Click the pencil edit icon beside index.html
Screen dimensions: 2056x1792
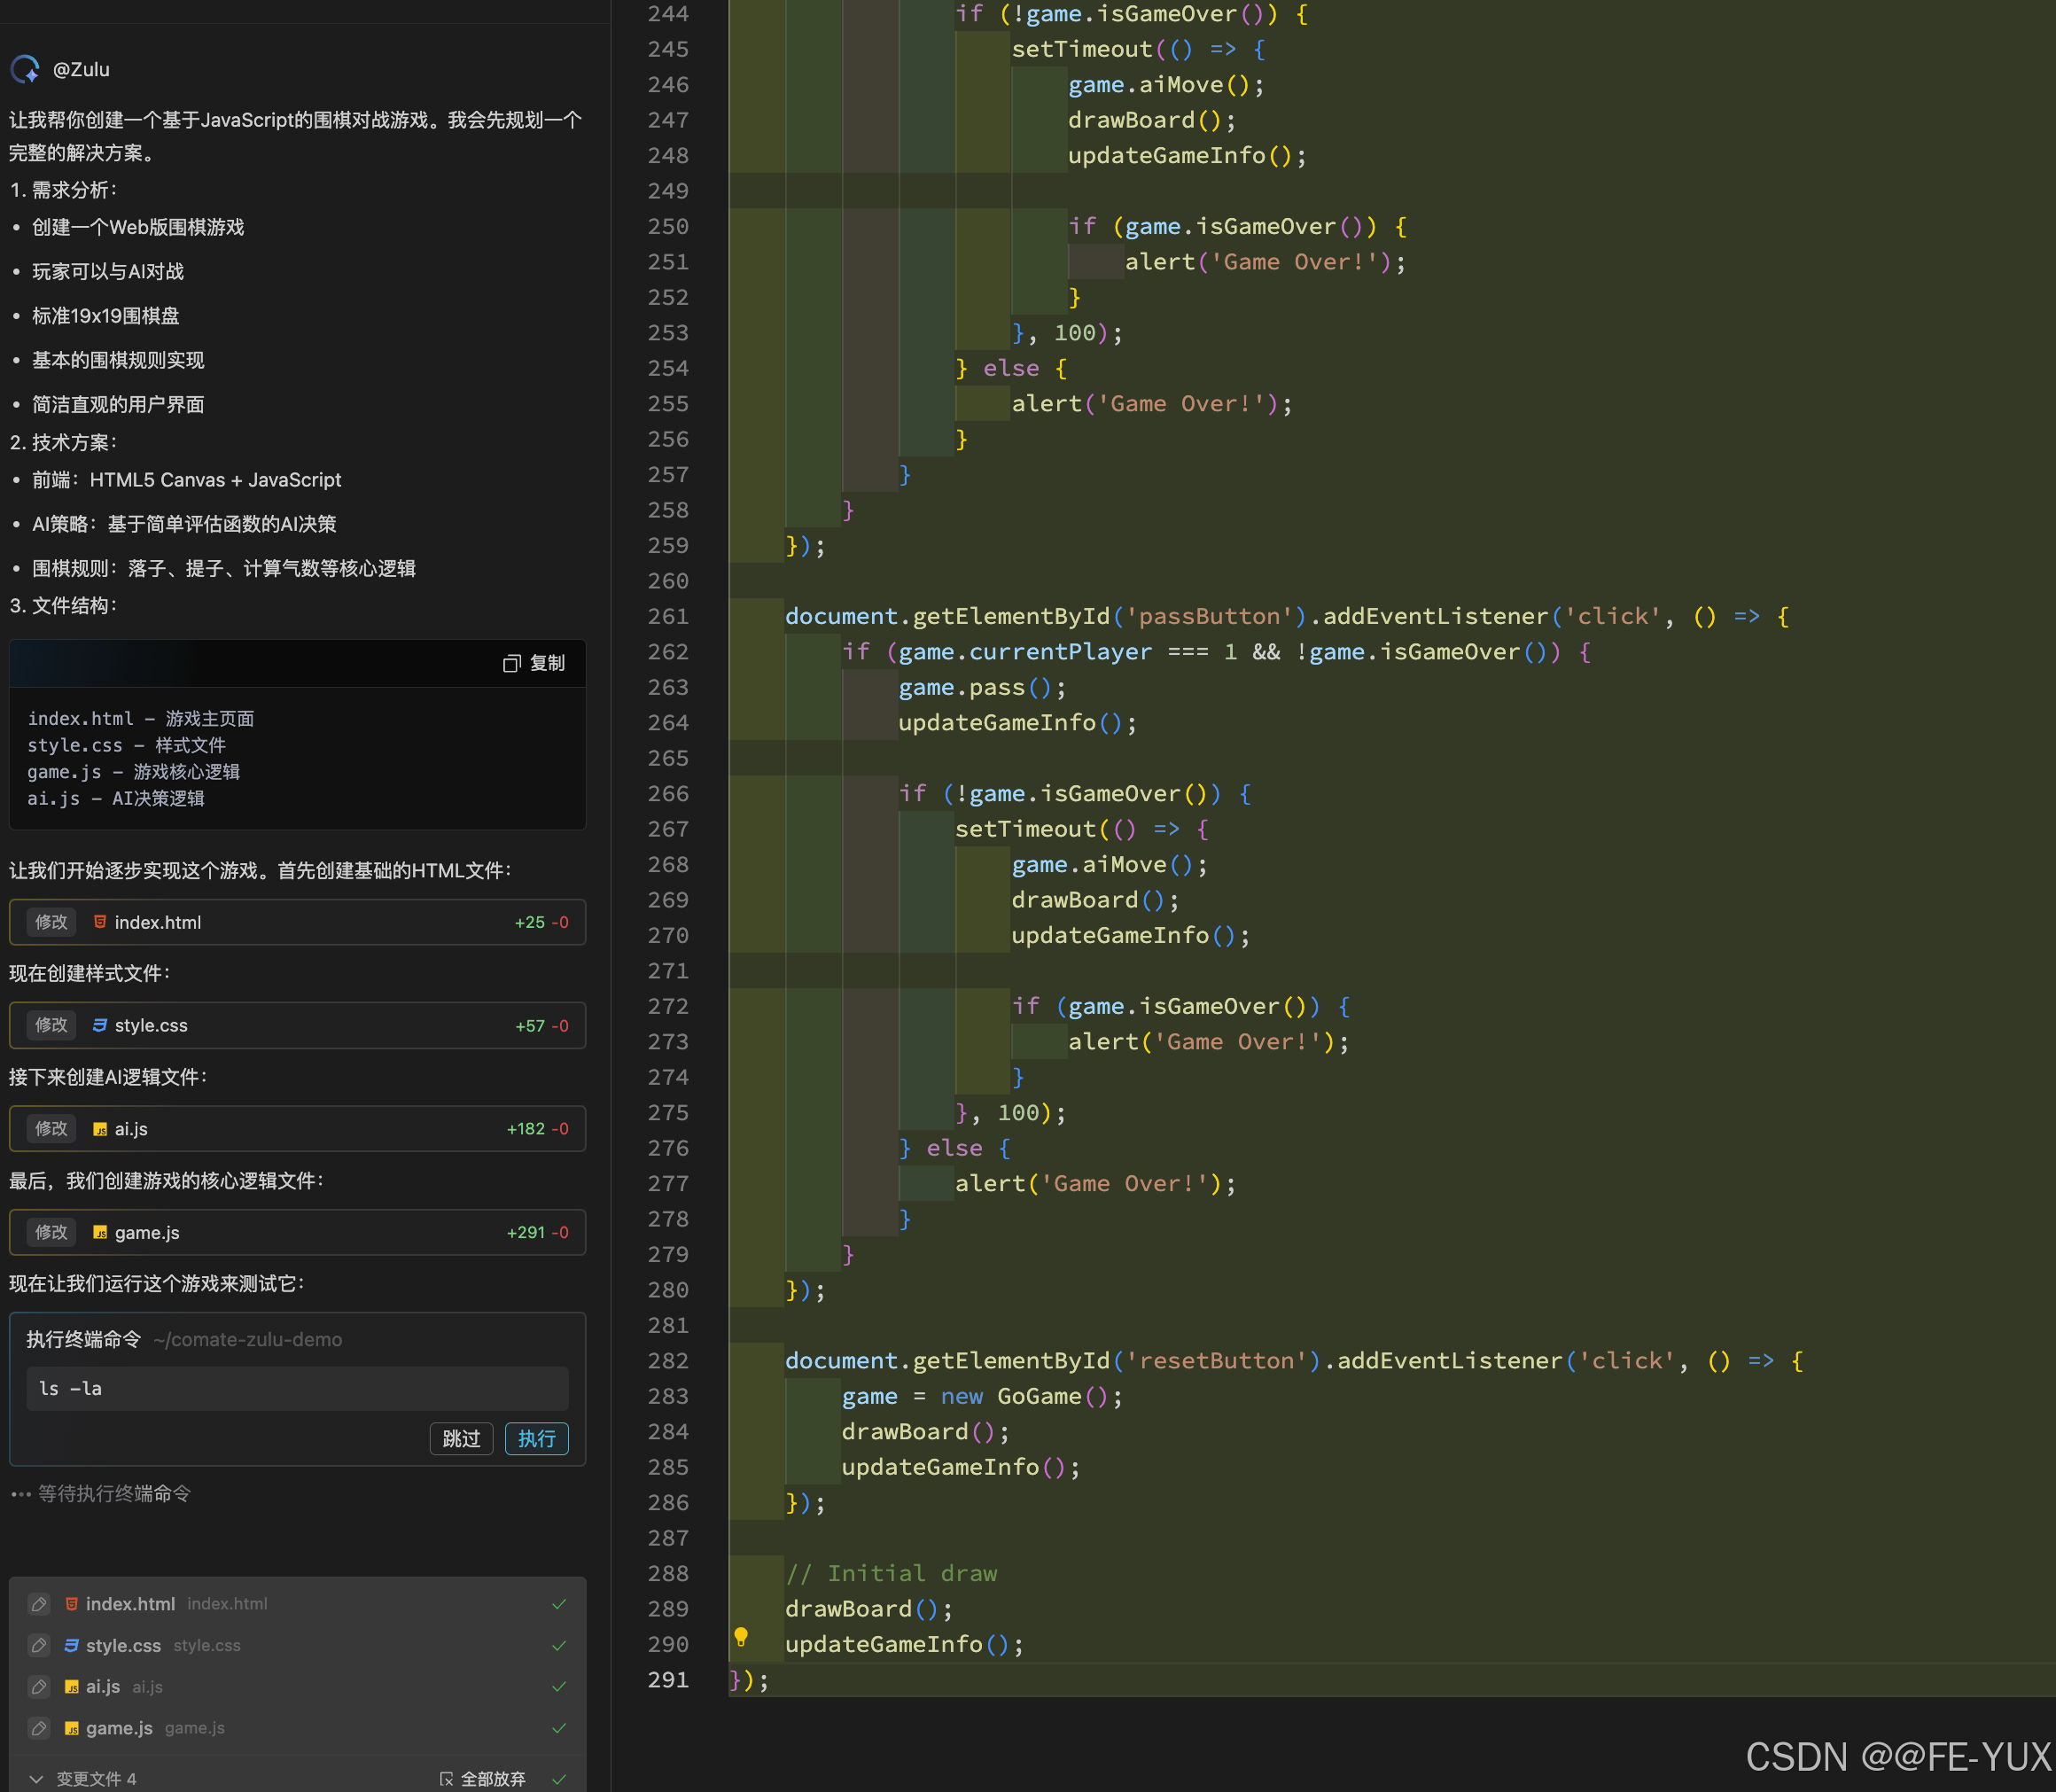pos(39,1604)
